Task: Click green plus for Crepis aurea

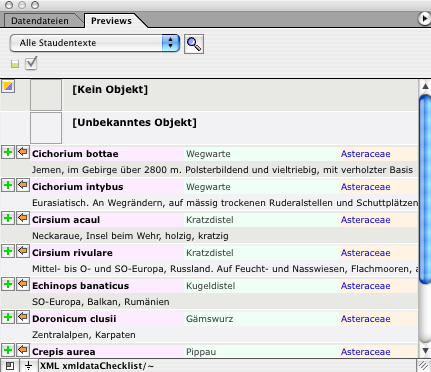Action: coord(8,350)
